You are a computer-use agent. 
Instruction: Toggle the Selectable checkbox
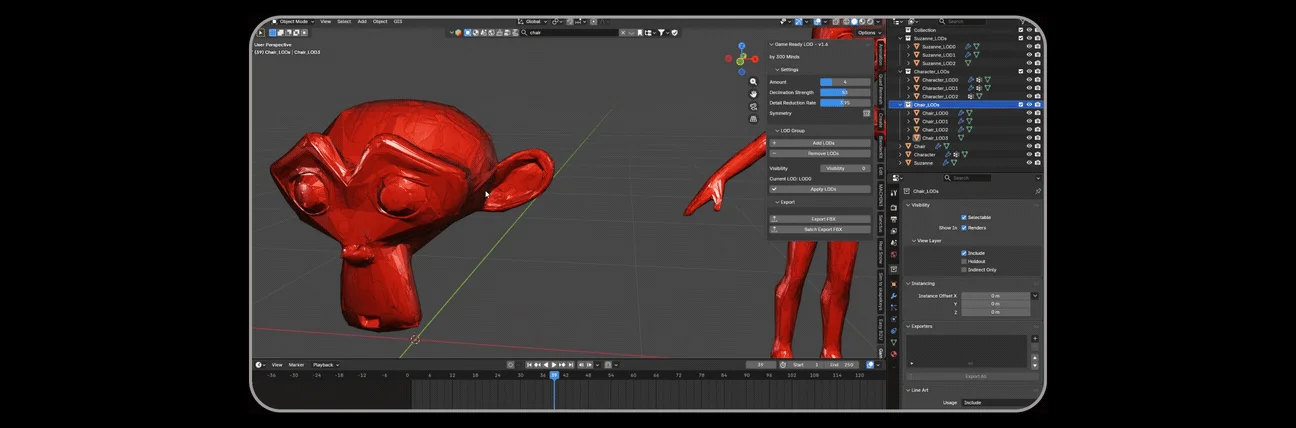pyautogui.click(x=964, y=217)
